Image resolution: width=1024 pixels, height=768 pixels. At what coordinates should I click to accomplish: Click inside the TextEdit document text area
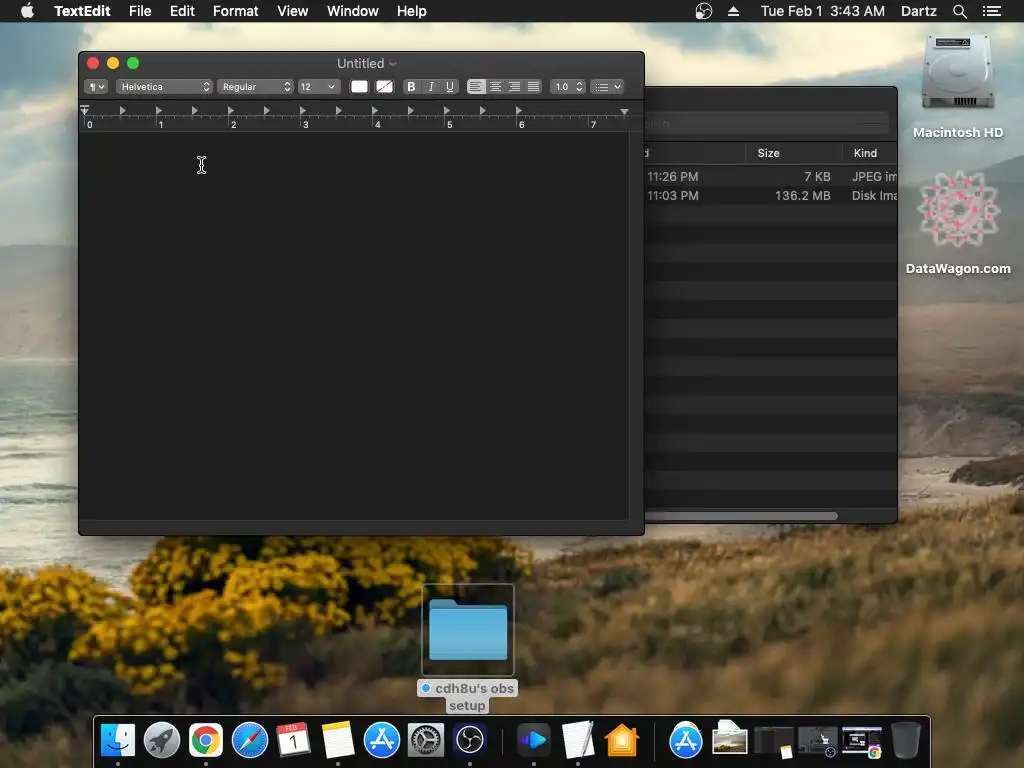point(353,325)
